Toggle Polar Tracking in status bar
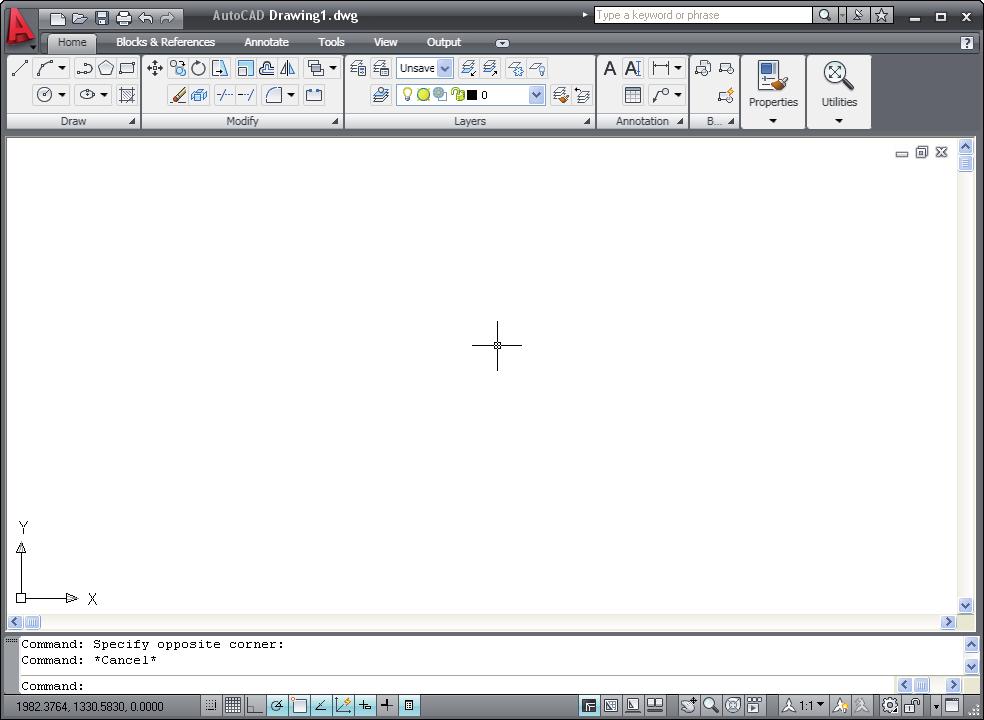The height and width of the screenshot is (720, 984). 277,706
